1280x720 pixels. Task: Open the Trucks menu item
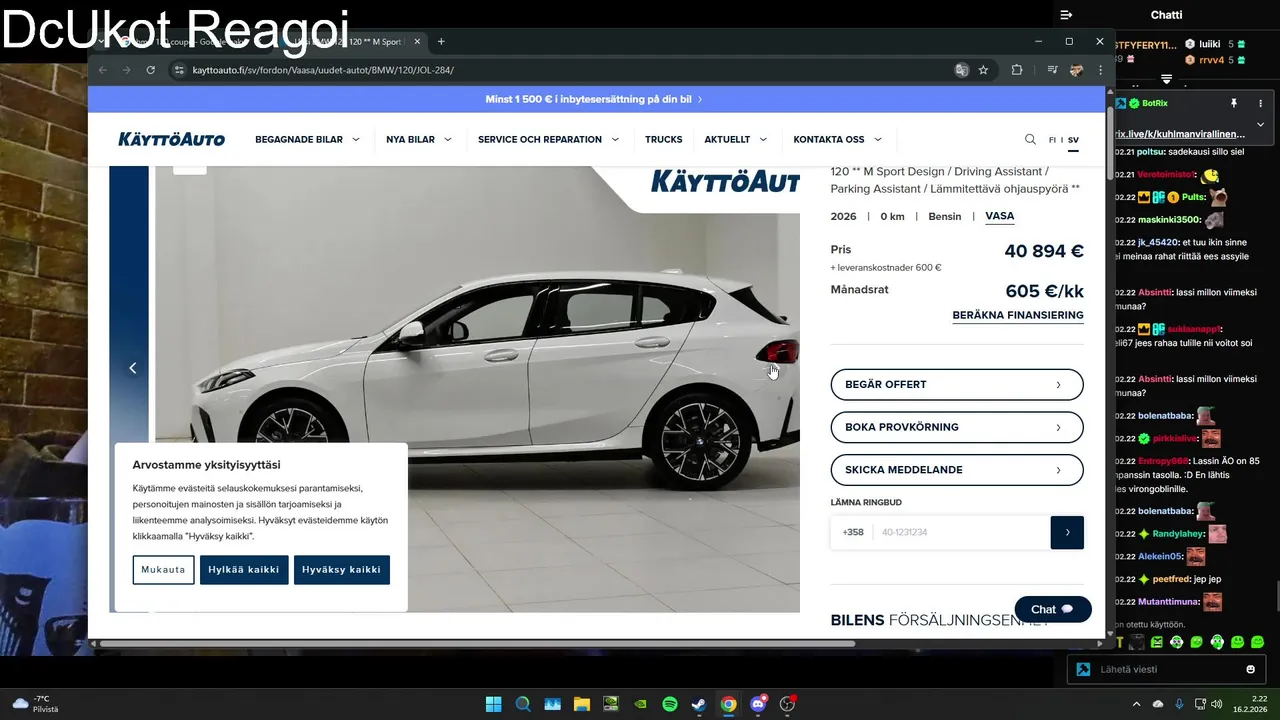(x=663, y=140)
